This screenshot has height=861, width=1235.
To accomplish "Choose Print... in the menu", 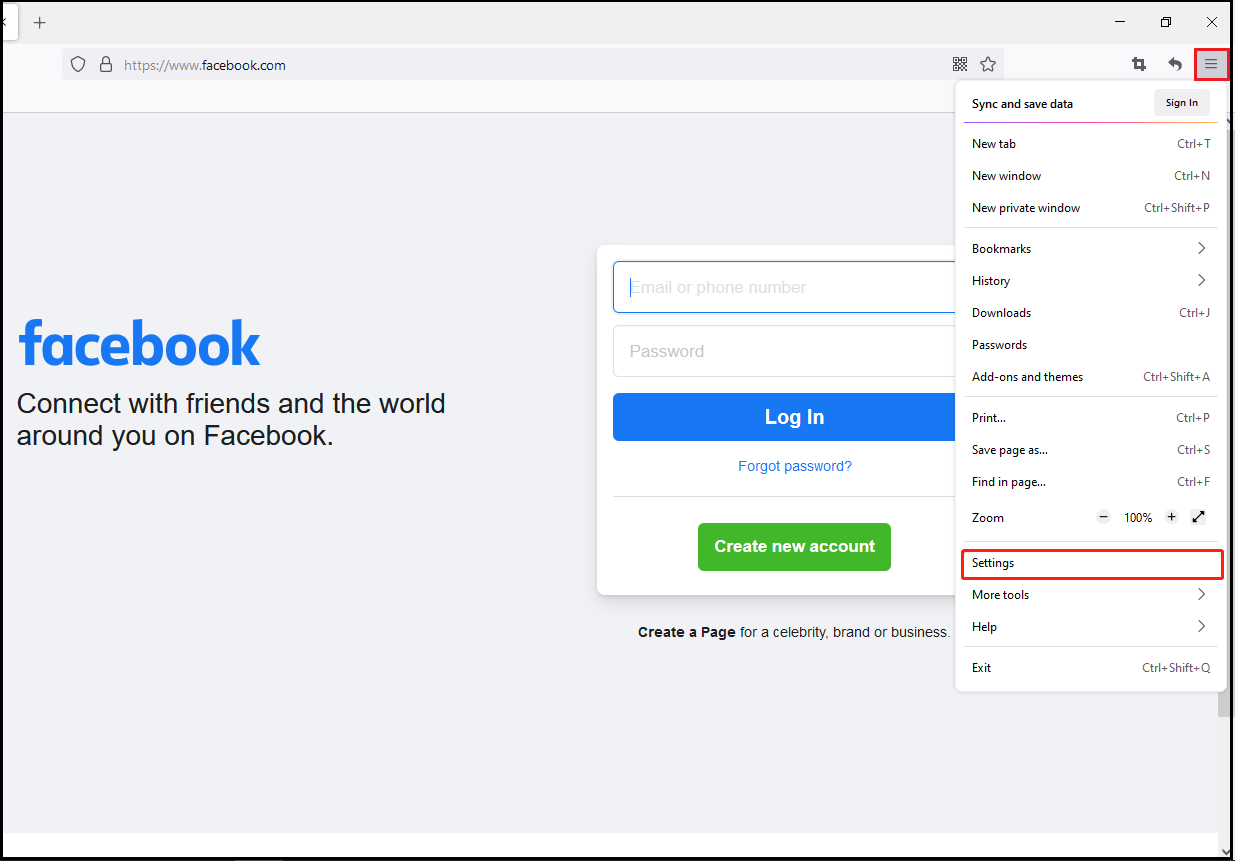I will coord(1091,418).
